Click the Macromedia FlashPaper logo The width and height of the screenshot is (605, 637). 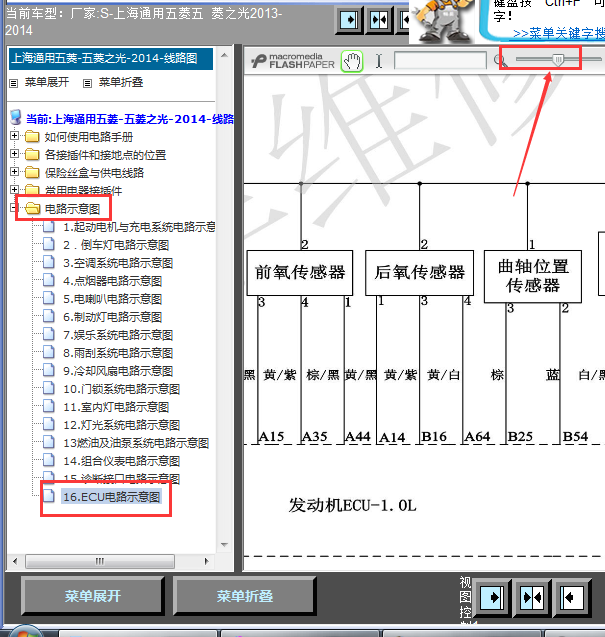coord(293,61)
